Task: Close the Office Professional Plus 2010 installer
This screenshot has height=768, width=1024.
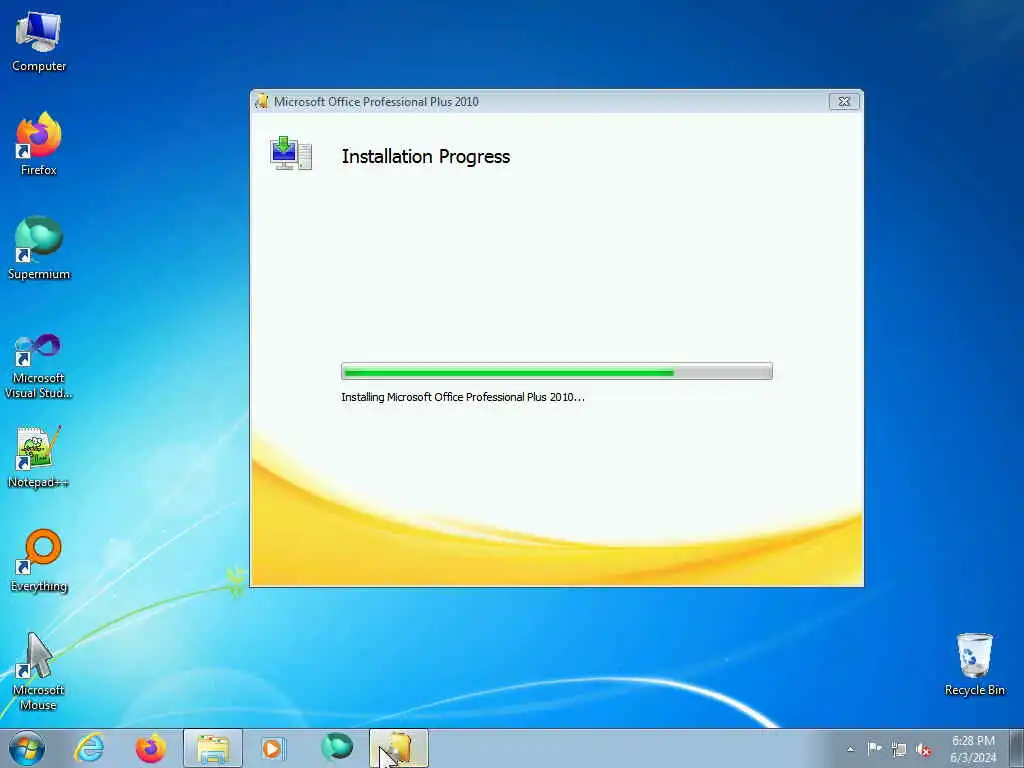Action: click(844, 101)
